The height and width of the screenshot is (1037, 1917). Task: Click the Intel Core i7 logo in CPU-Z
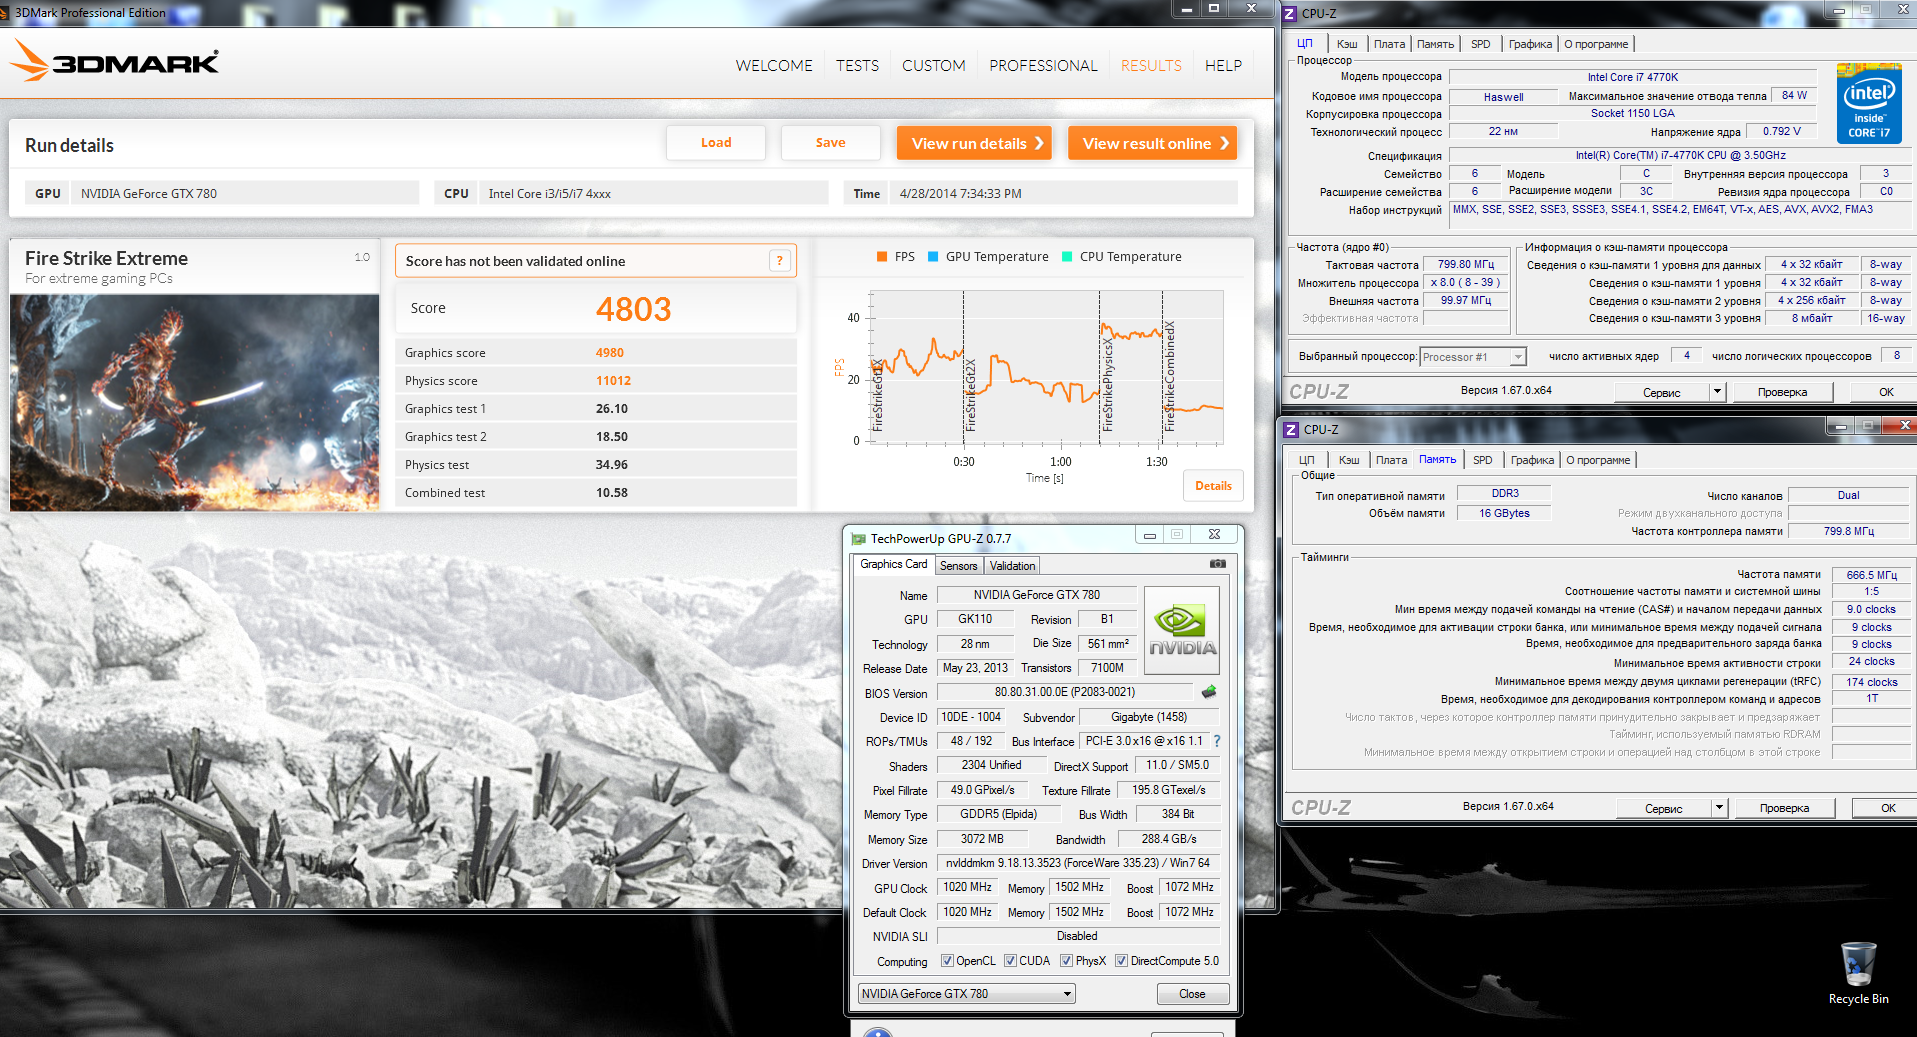pos(1868,102)
